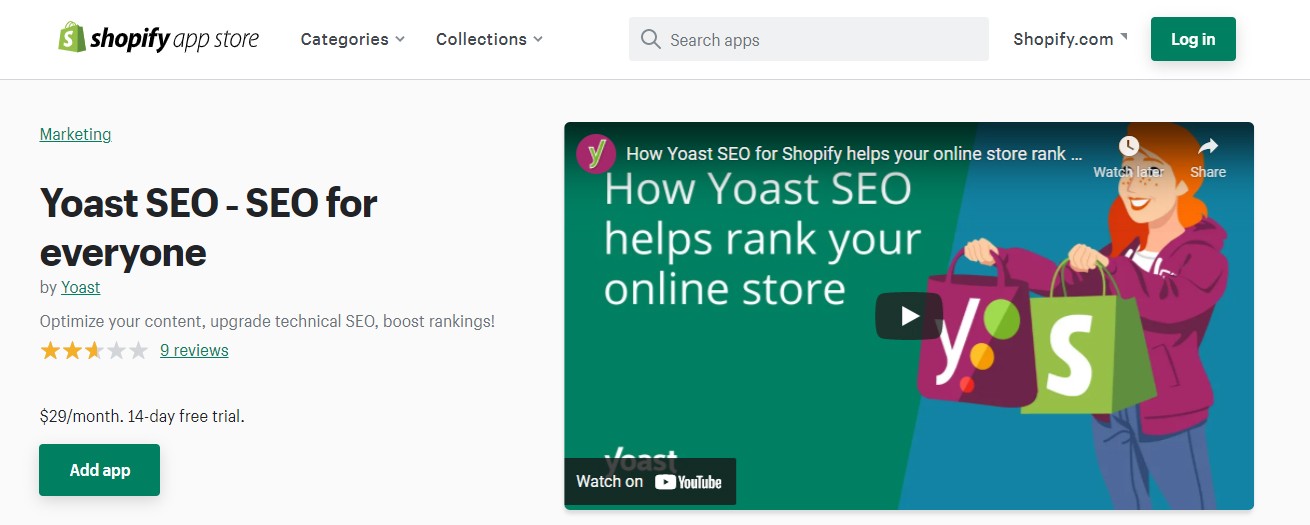Play the Yoast SEO video
The image size is (1310, 525).
point(909,316)
